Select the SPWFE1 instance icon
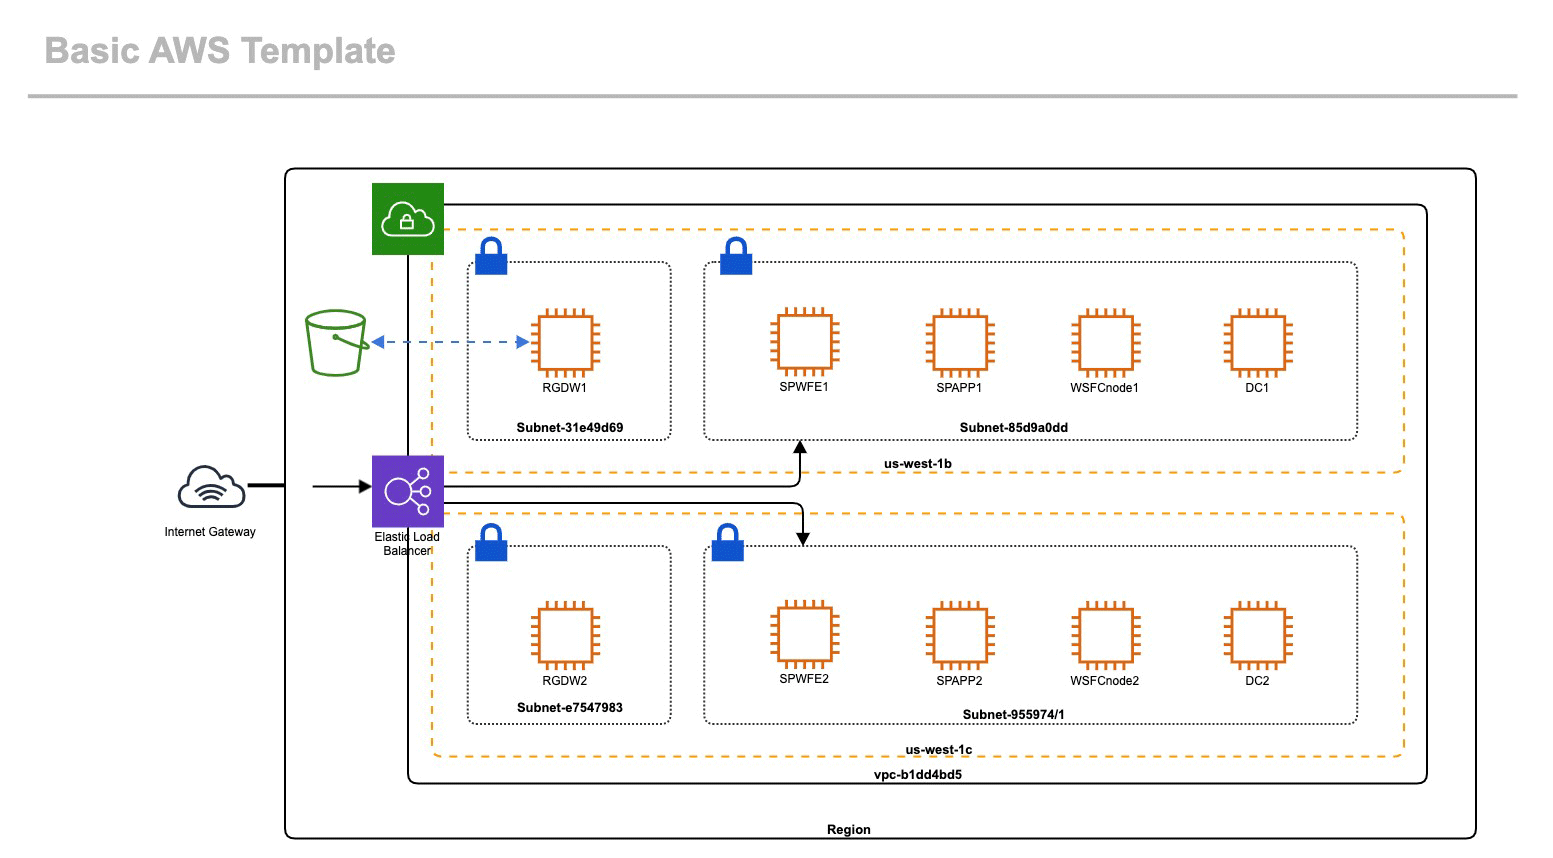The width and height of the screenshot is (1553, 858). point(804,341)
